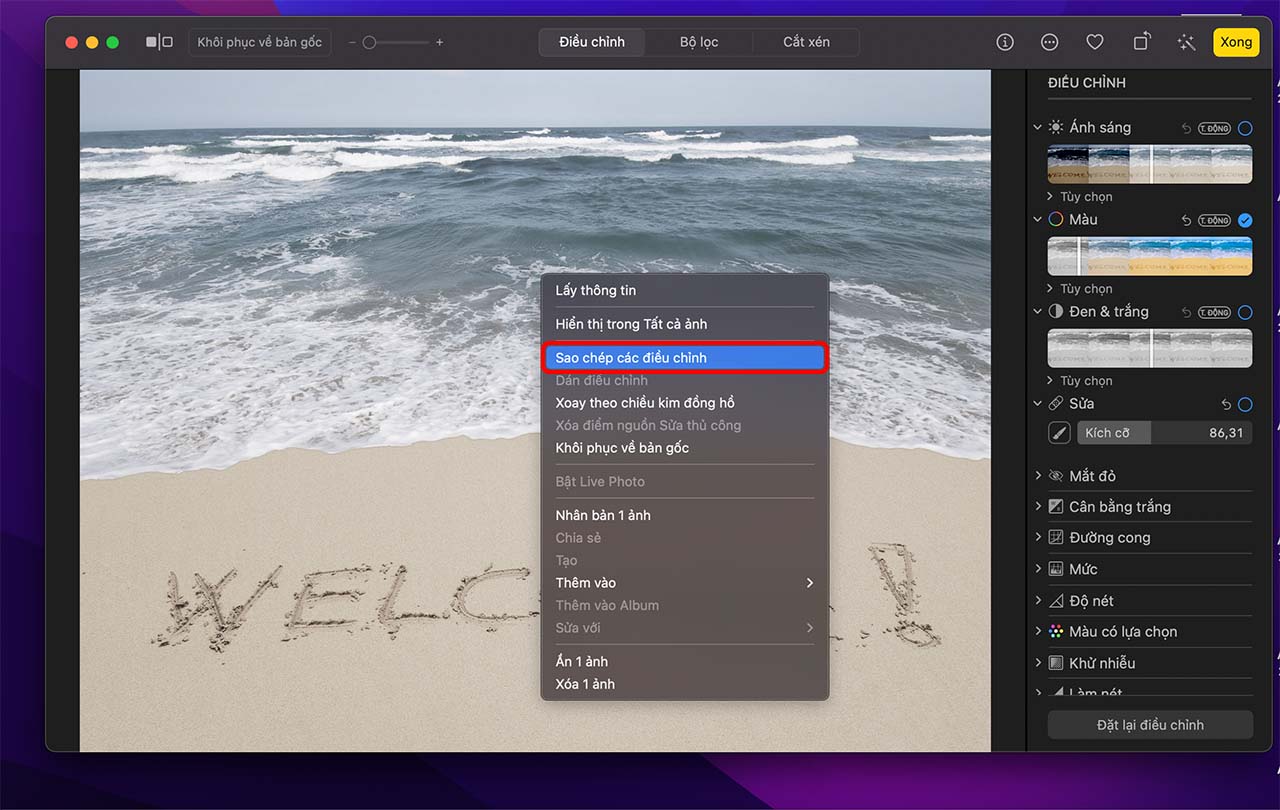Click the before/after comparison view icon

tap(159, 42)
